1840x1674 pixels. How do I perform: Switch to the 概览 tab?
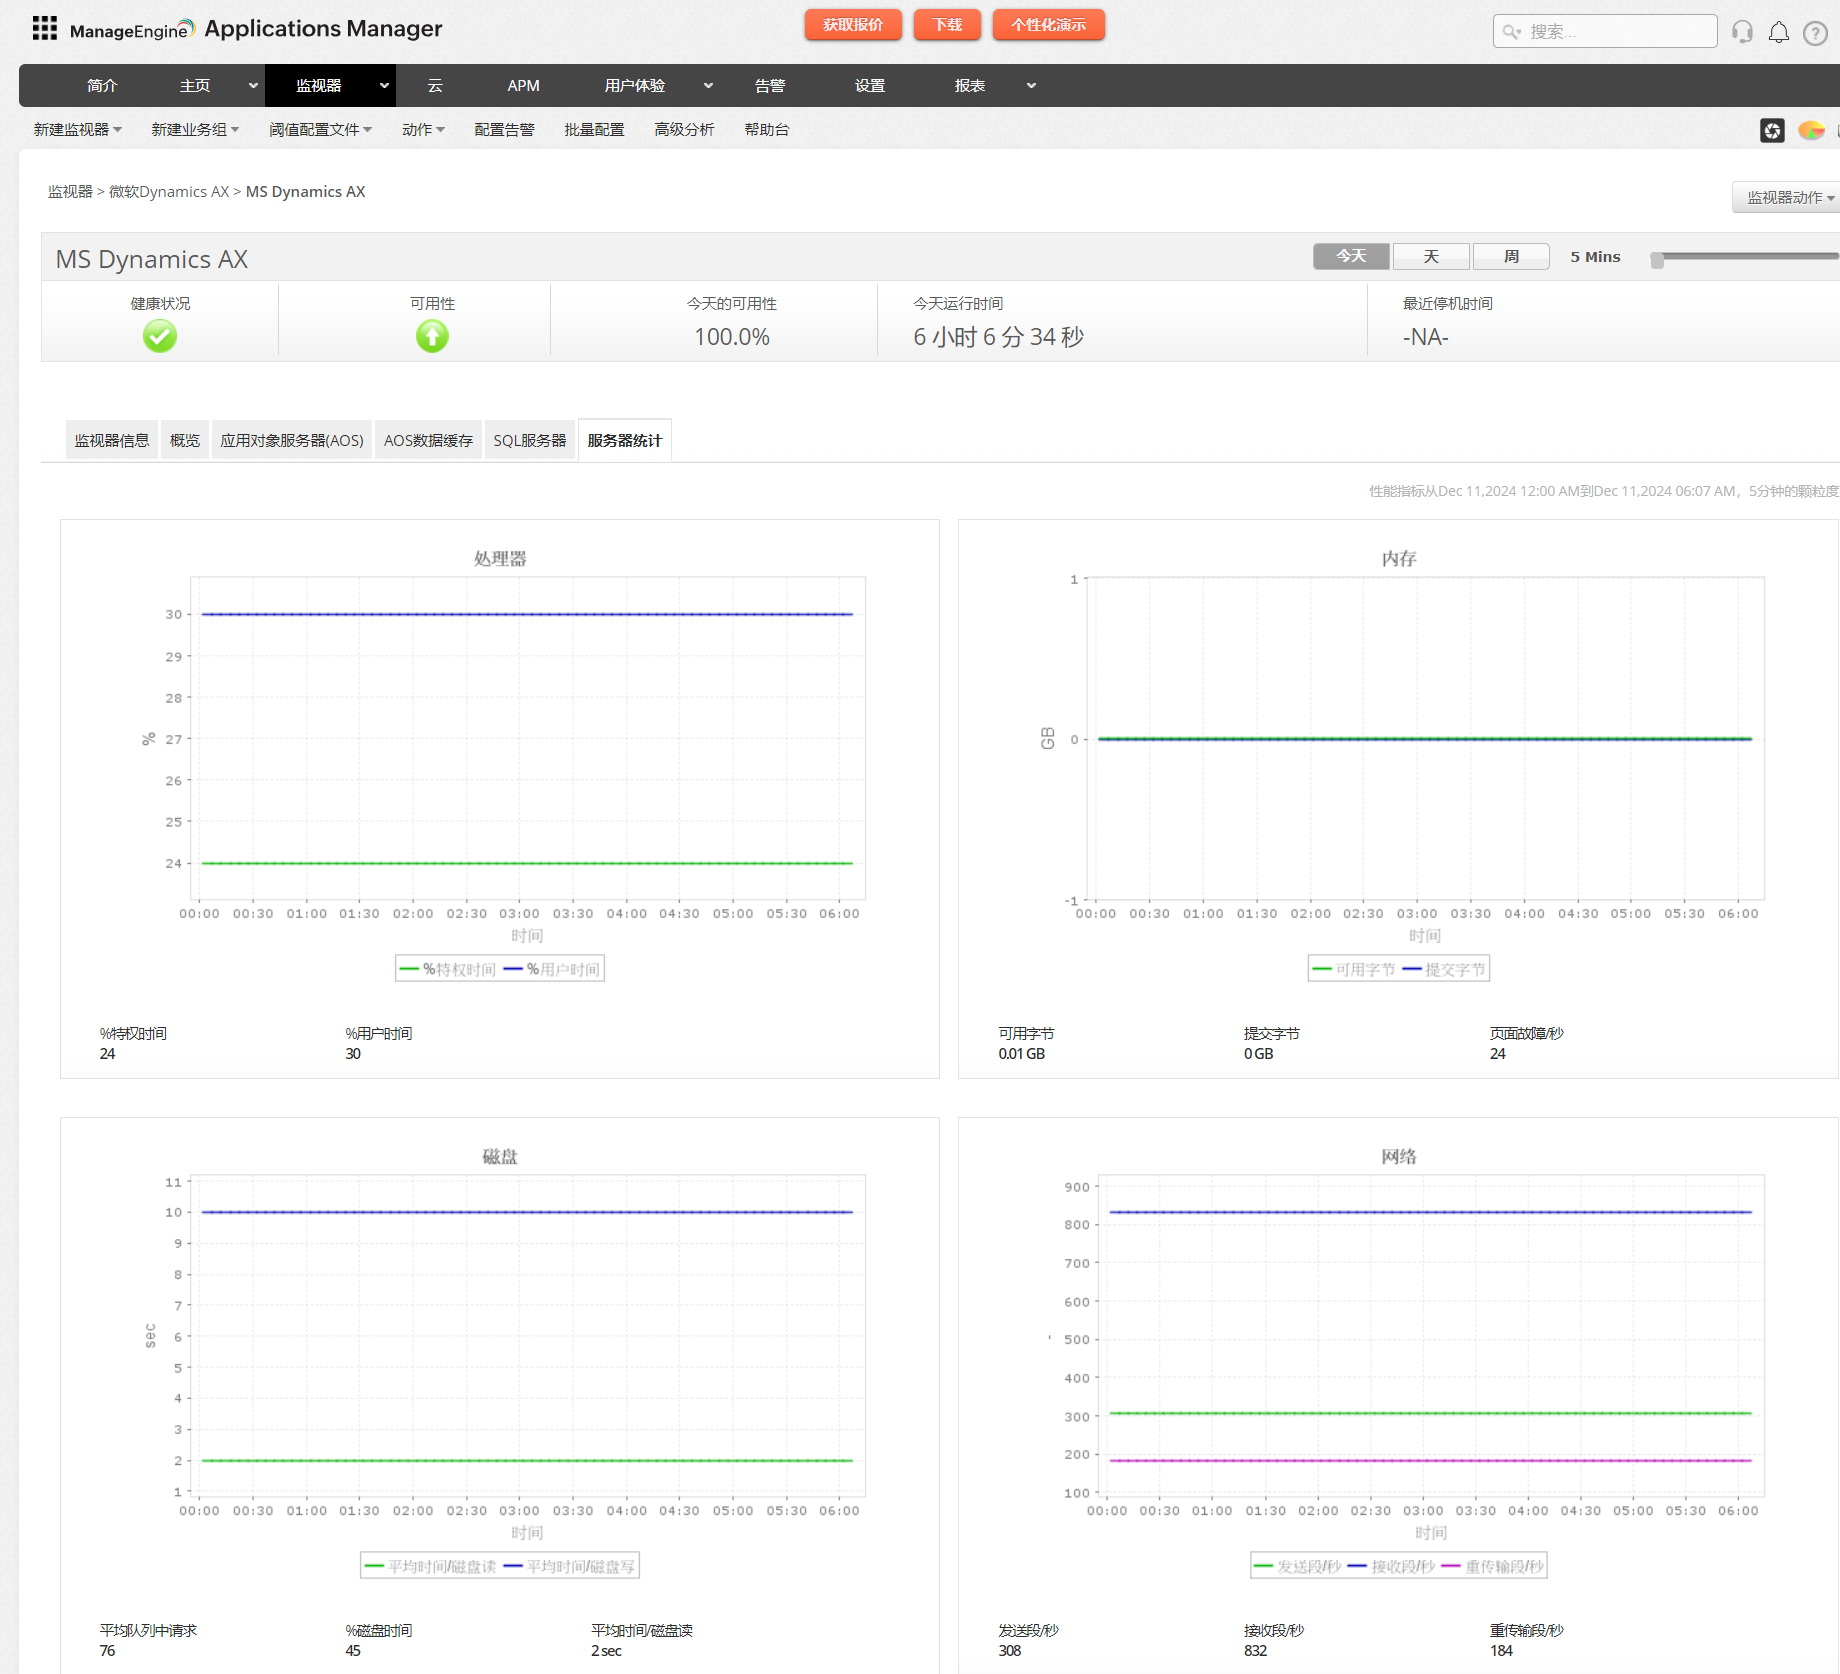pyautogui.click(x=185, y=441)
